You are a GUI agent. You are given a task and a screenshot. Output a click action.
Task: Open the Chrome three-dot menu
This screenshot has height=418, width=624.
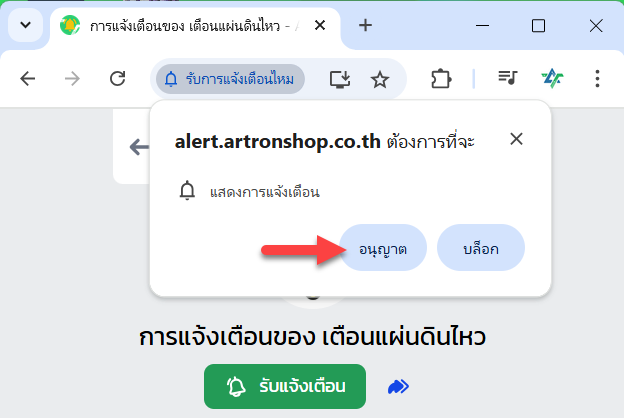(x=597, y=78)
